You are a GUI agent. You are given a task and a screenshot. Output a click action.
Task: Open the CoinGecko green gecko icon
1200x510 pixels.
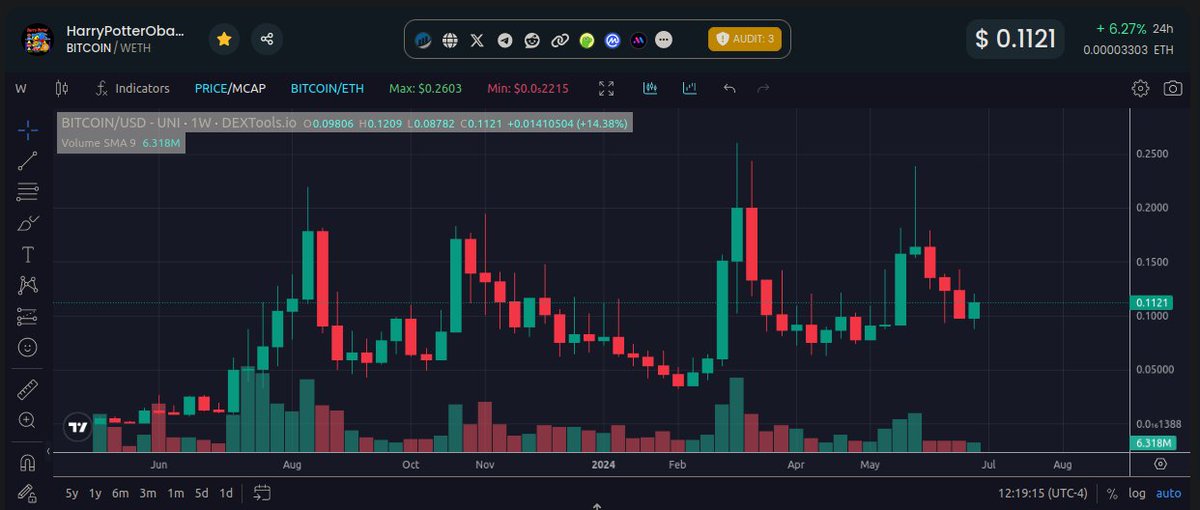click(587, 40)
